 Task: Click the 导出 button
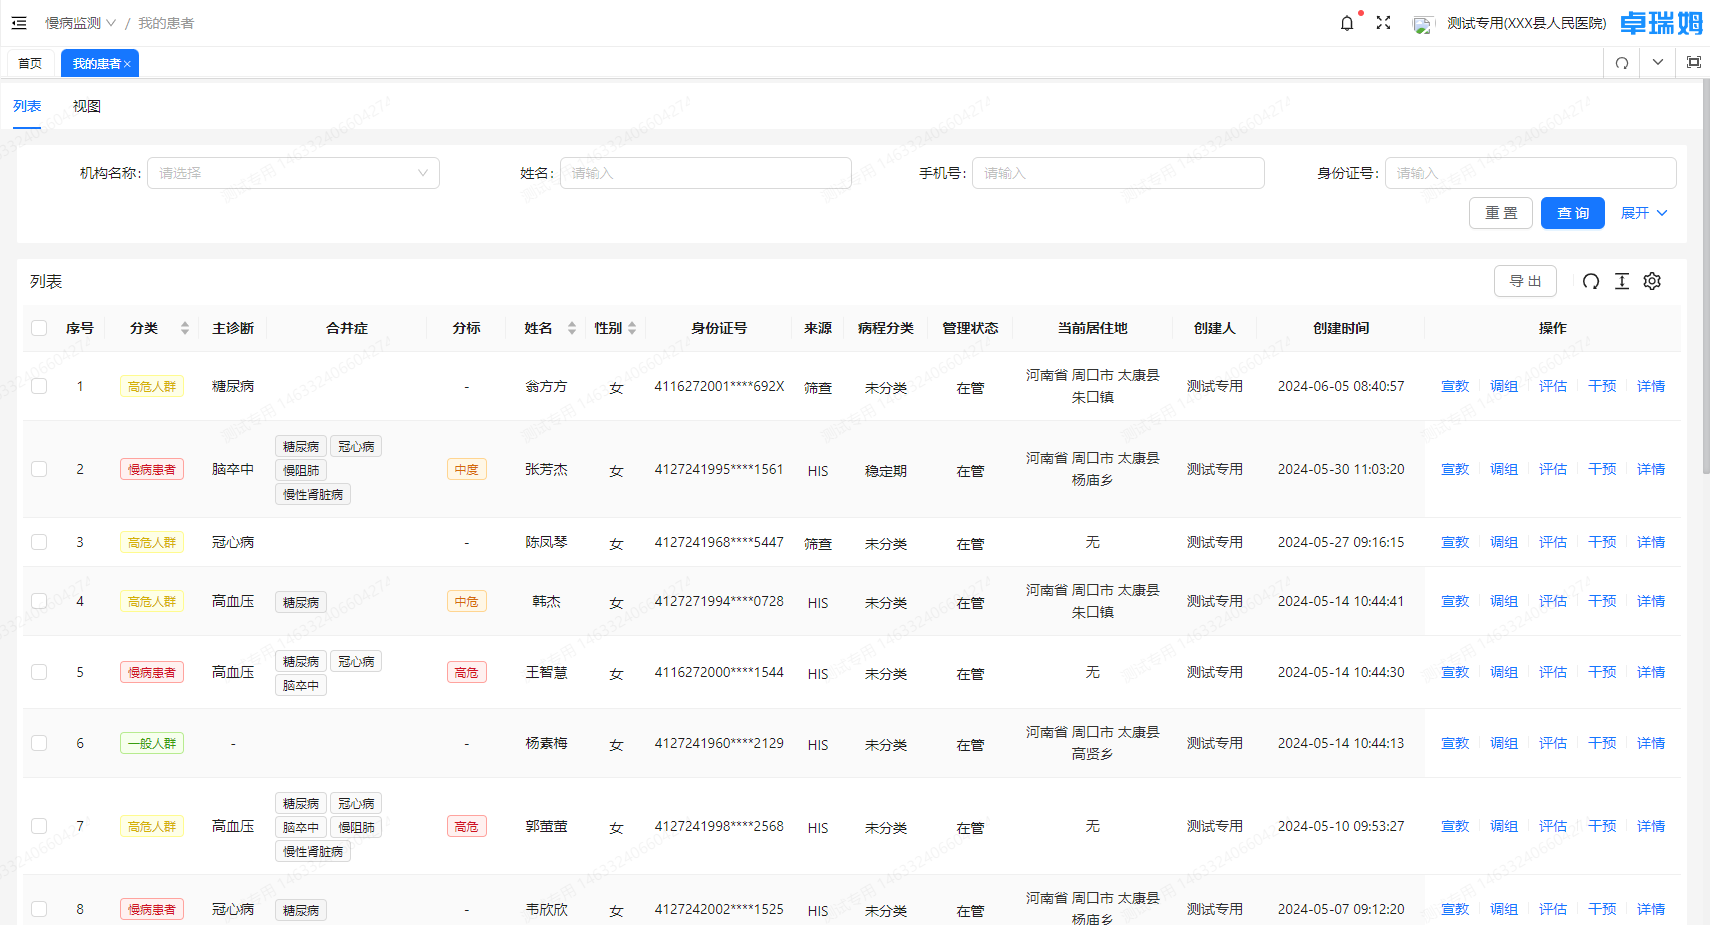click(1526, 281)
